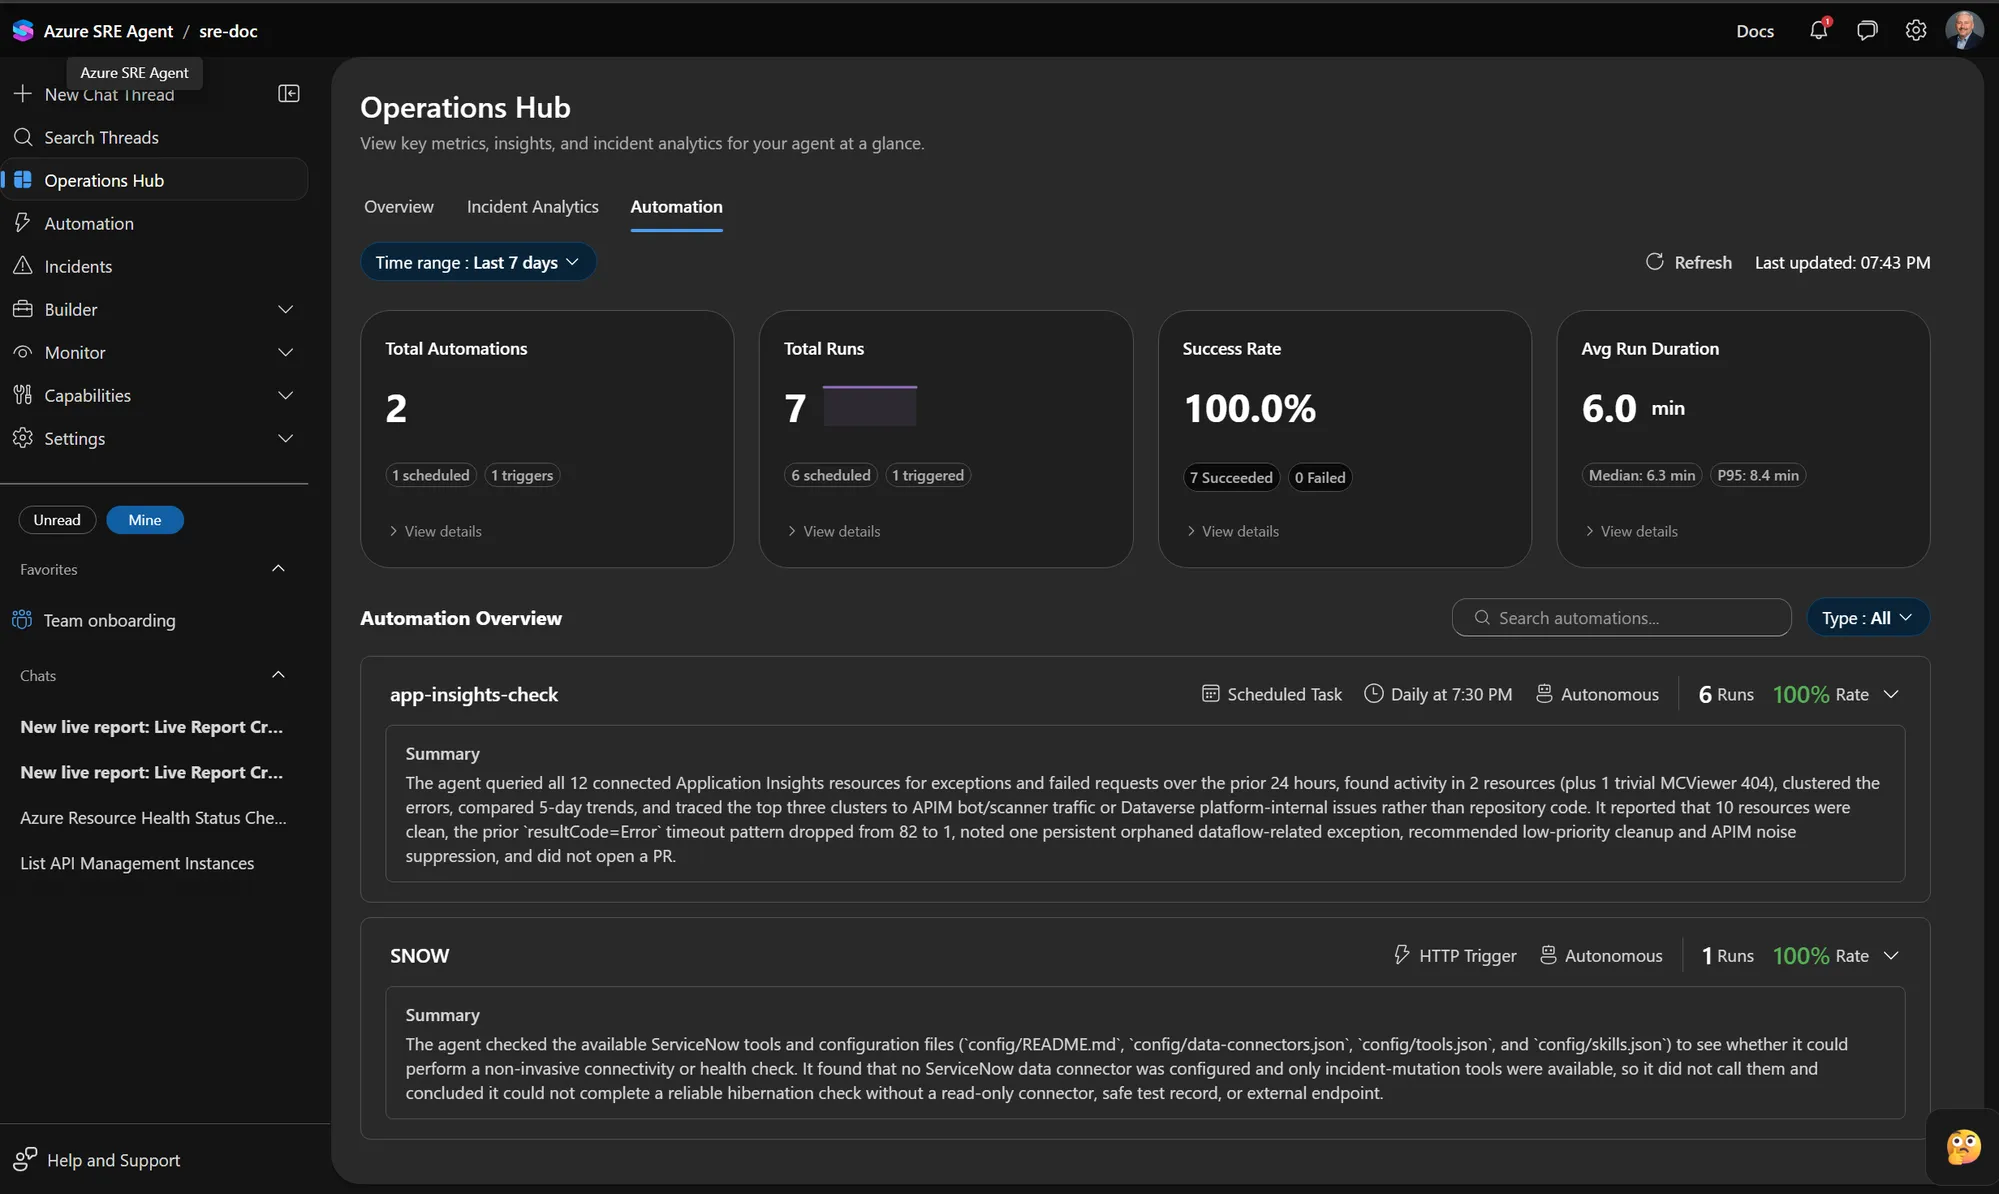The height and width of the screenshot is (1194, 1999).
Task: Click the Operations Hub grid icon
Action: [x=23, y=180]
